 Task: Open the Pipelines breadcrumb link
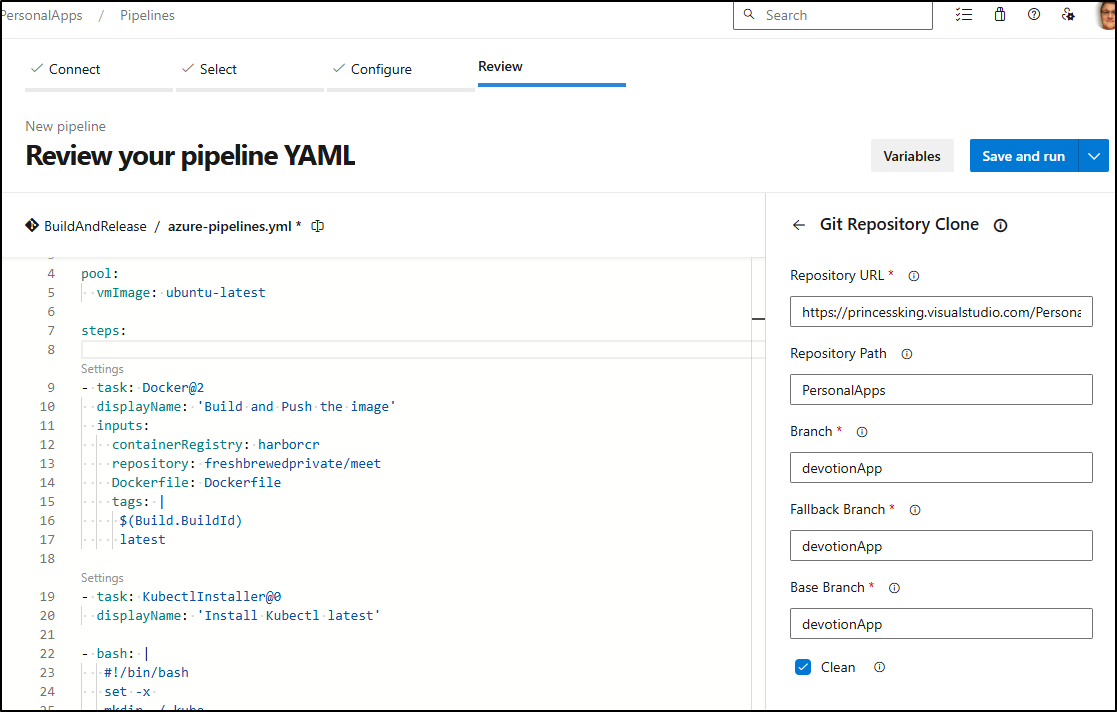147,15
